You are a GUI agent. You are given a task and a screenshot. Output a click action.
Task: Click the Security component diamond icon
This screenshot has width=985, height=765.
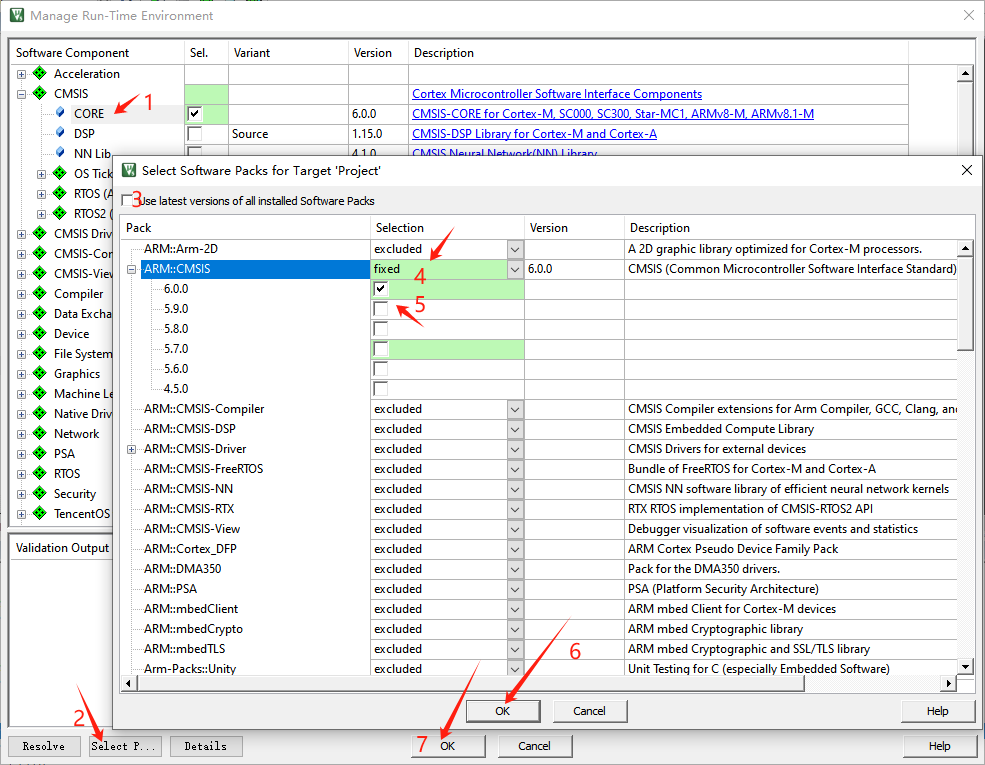[x=40, y=494]
